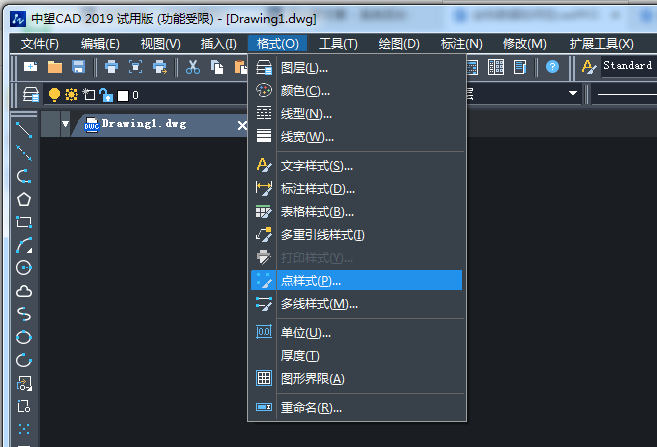Select the Rectangle drawing tool
Viewport: 657px width, 447px height.
coord(24,221)
